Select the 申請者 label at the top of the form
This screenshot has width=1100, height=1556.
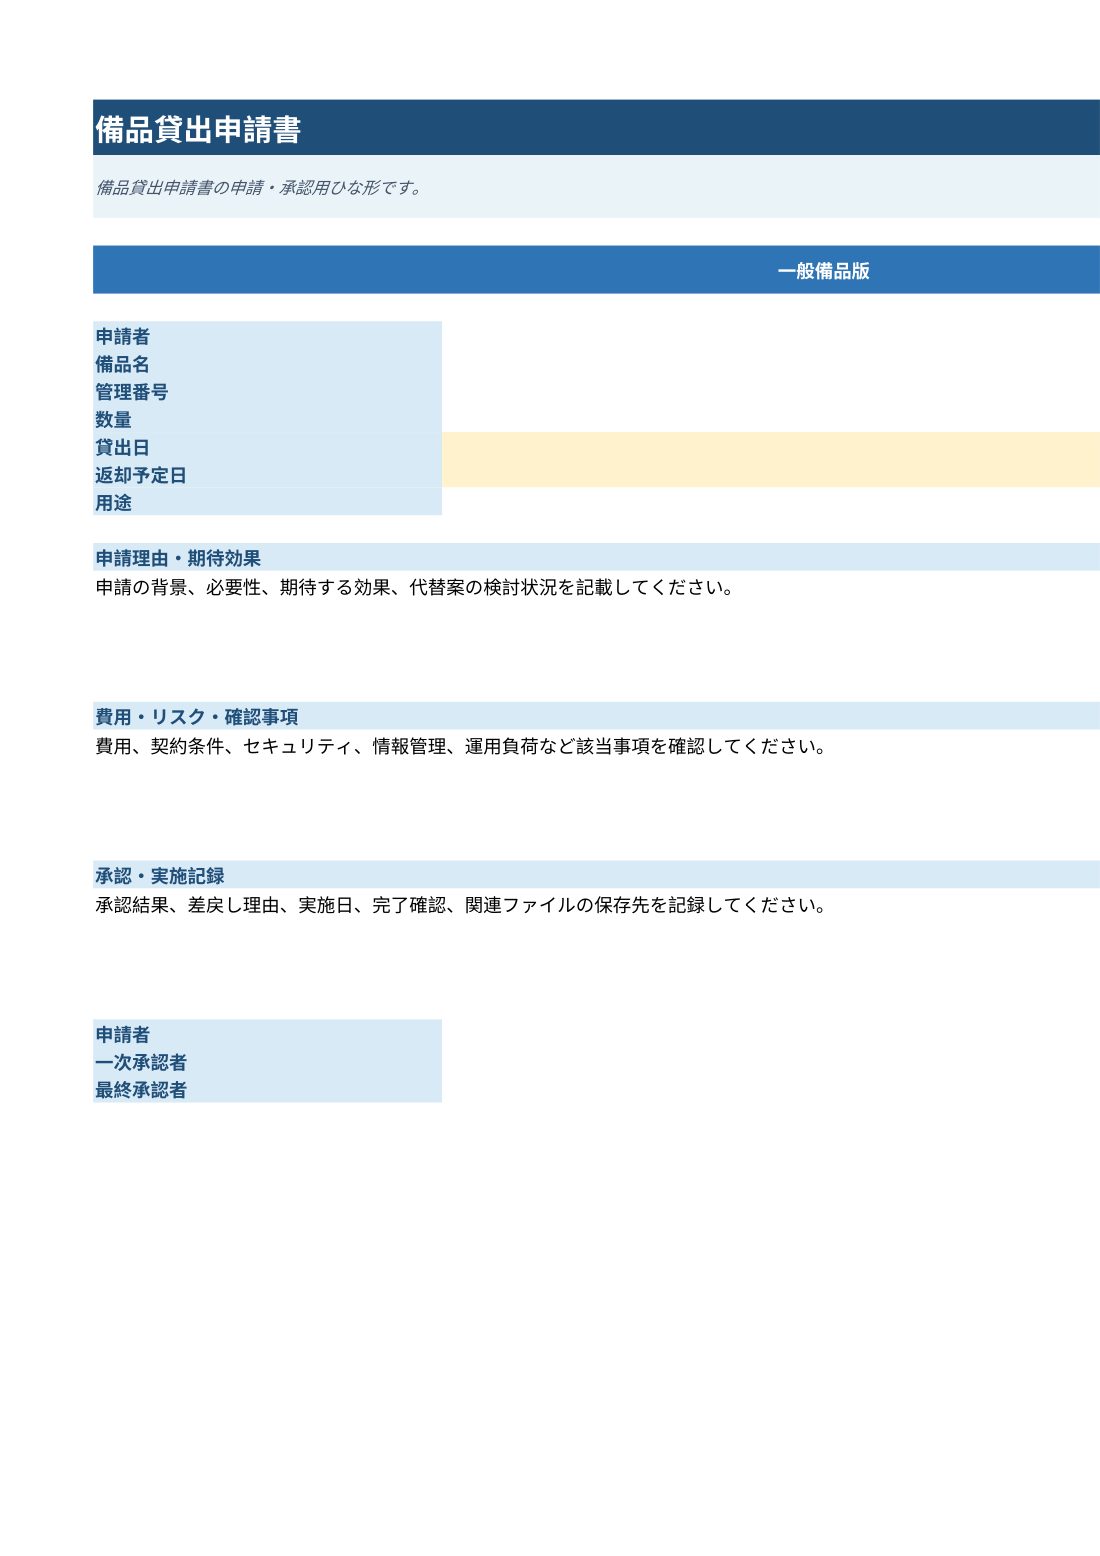click(267, 336)
